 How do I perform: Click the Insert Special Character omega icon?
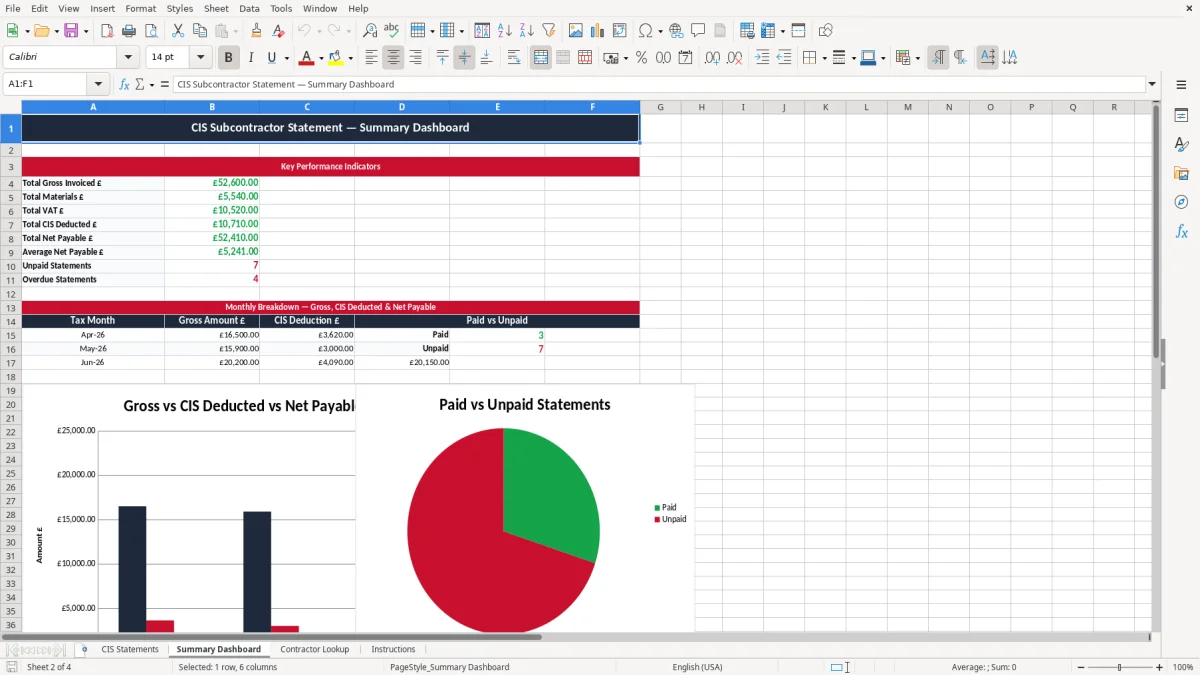[x=645, y=31]
